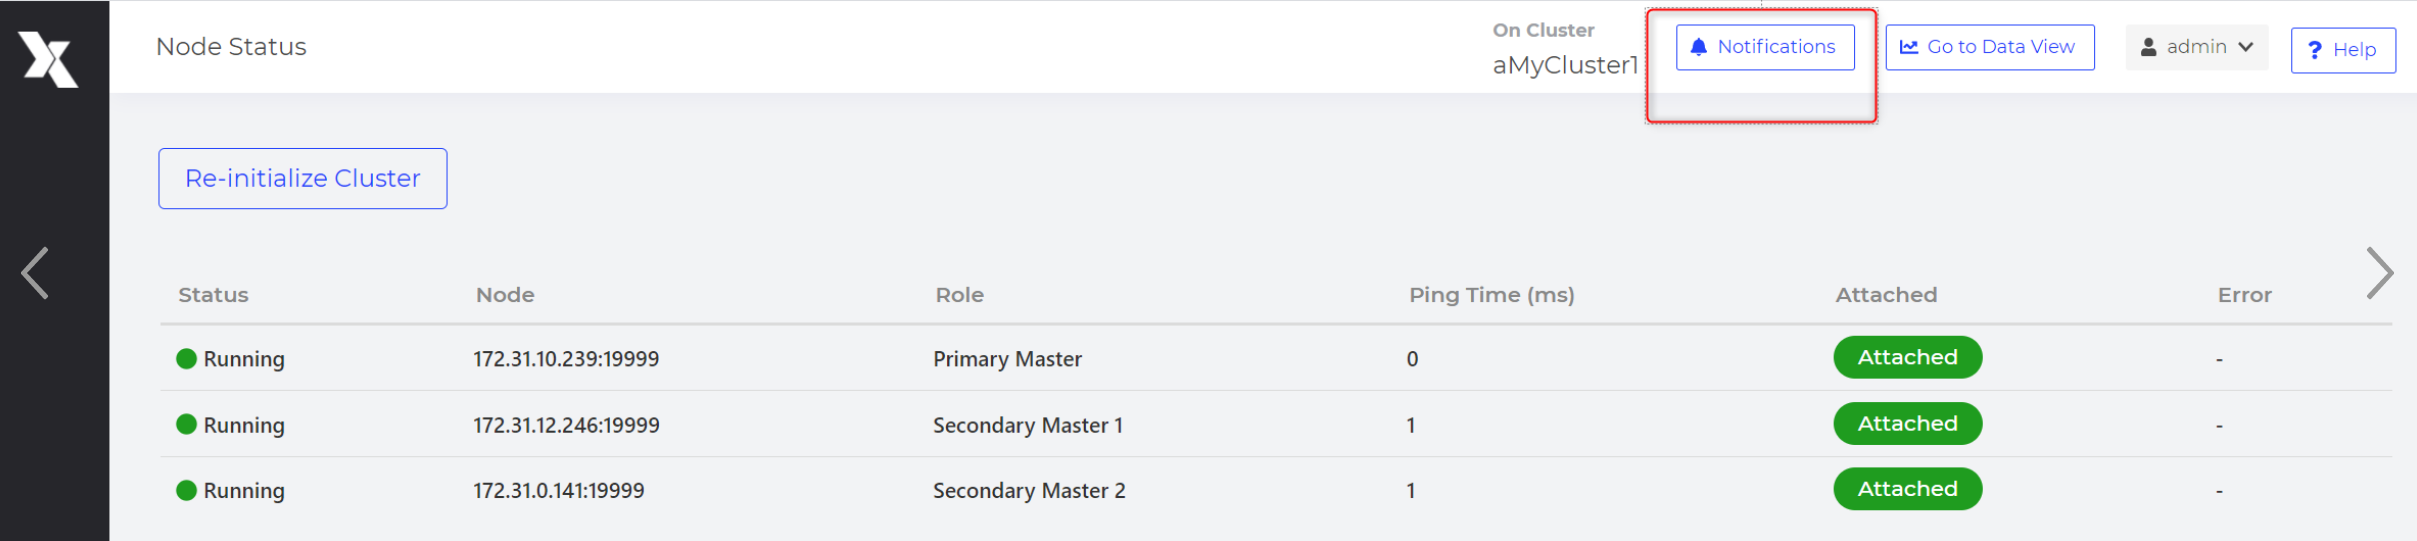Click the Status column header
2417x541 pixels.
213,295
